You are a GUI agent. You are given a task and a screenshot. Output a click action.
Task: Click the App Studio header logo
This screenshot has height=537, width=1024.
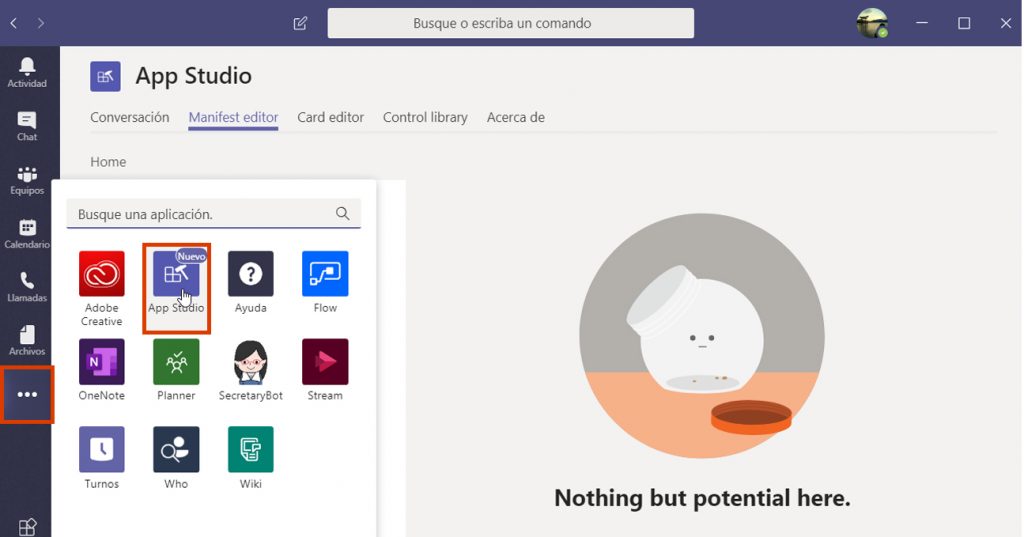pos(105,76)
